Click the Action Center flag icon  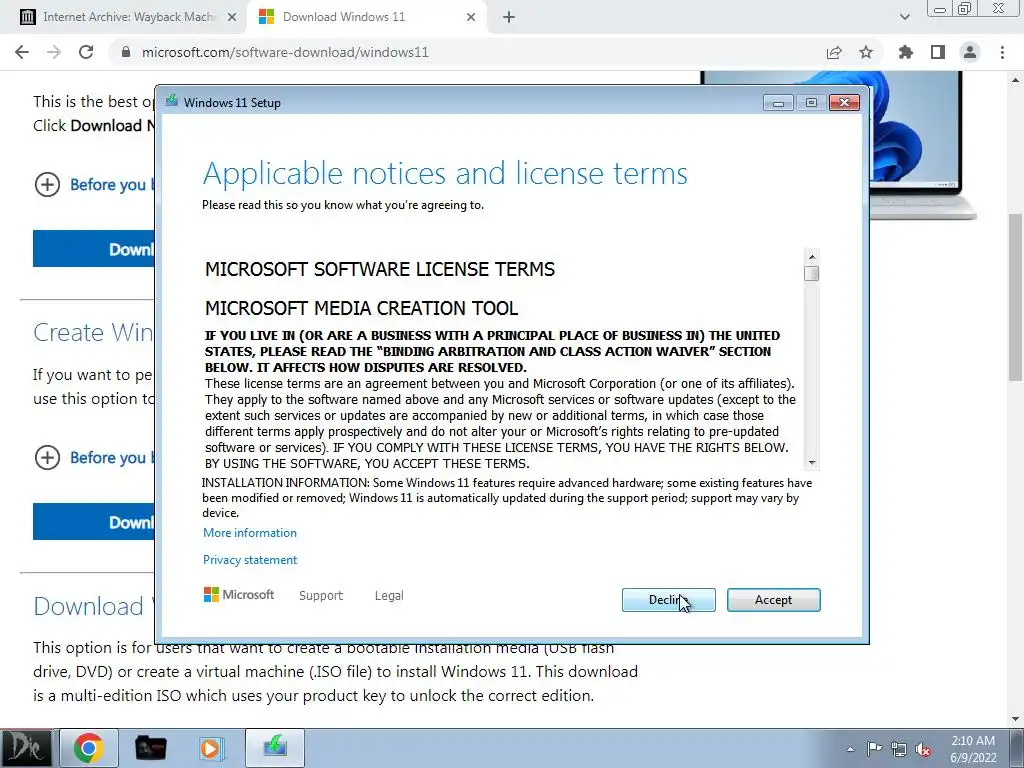(x=874, y=749)
